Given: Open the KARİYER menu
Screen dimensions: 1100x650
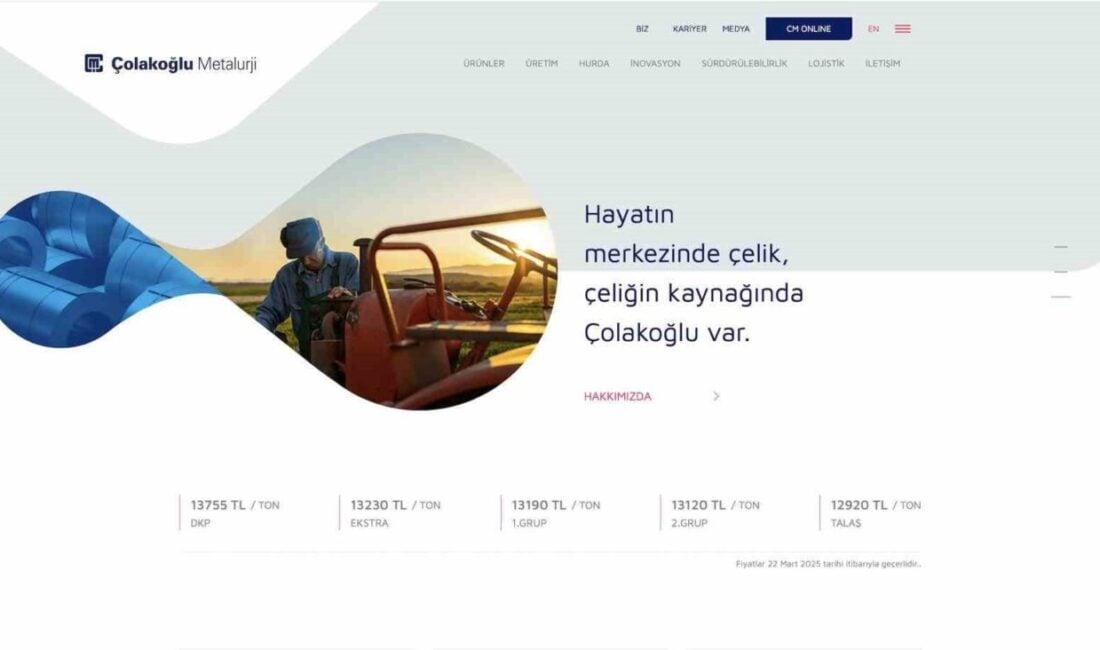Looking at the screenshot, I should coord(690,29).
